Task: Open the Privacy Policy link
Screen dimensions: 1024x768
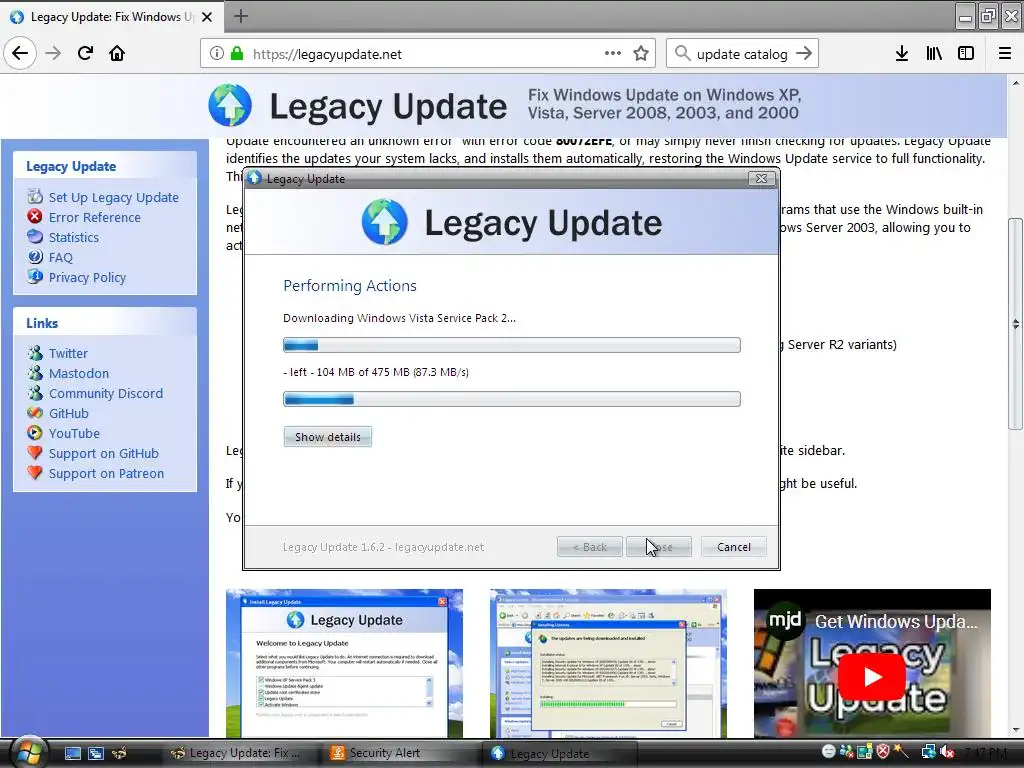Action: click(88, 278)
